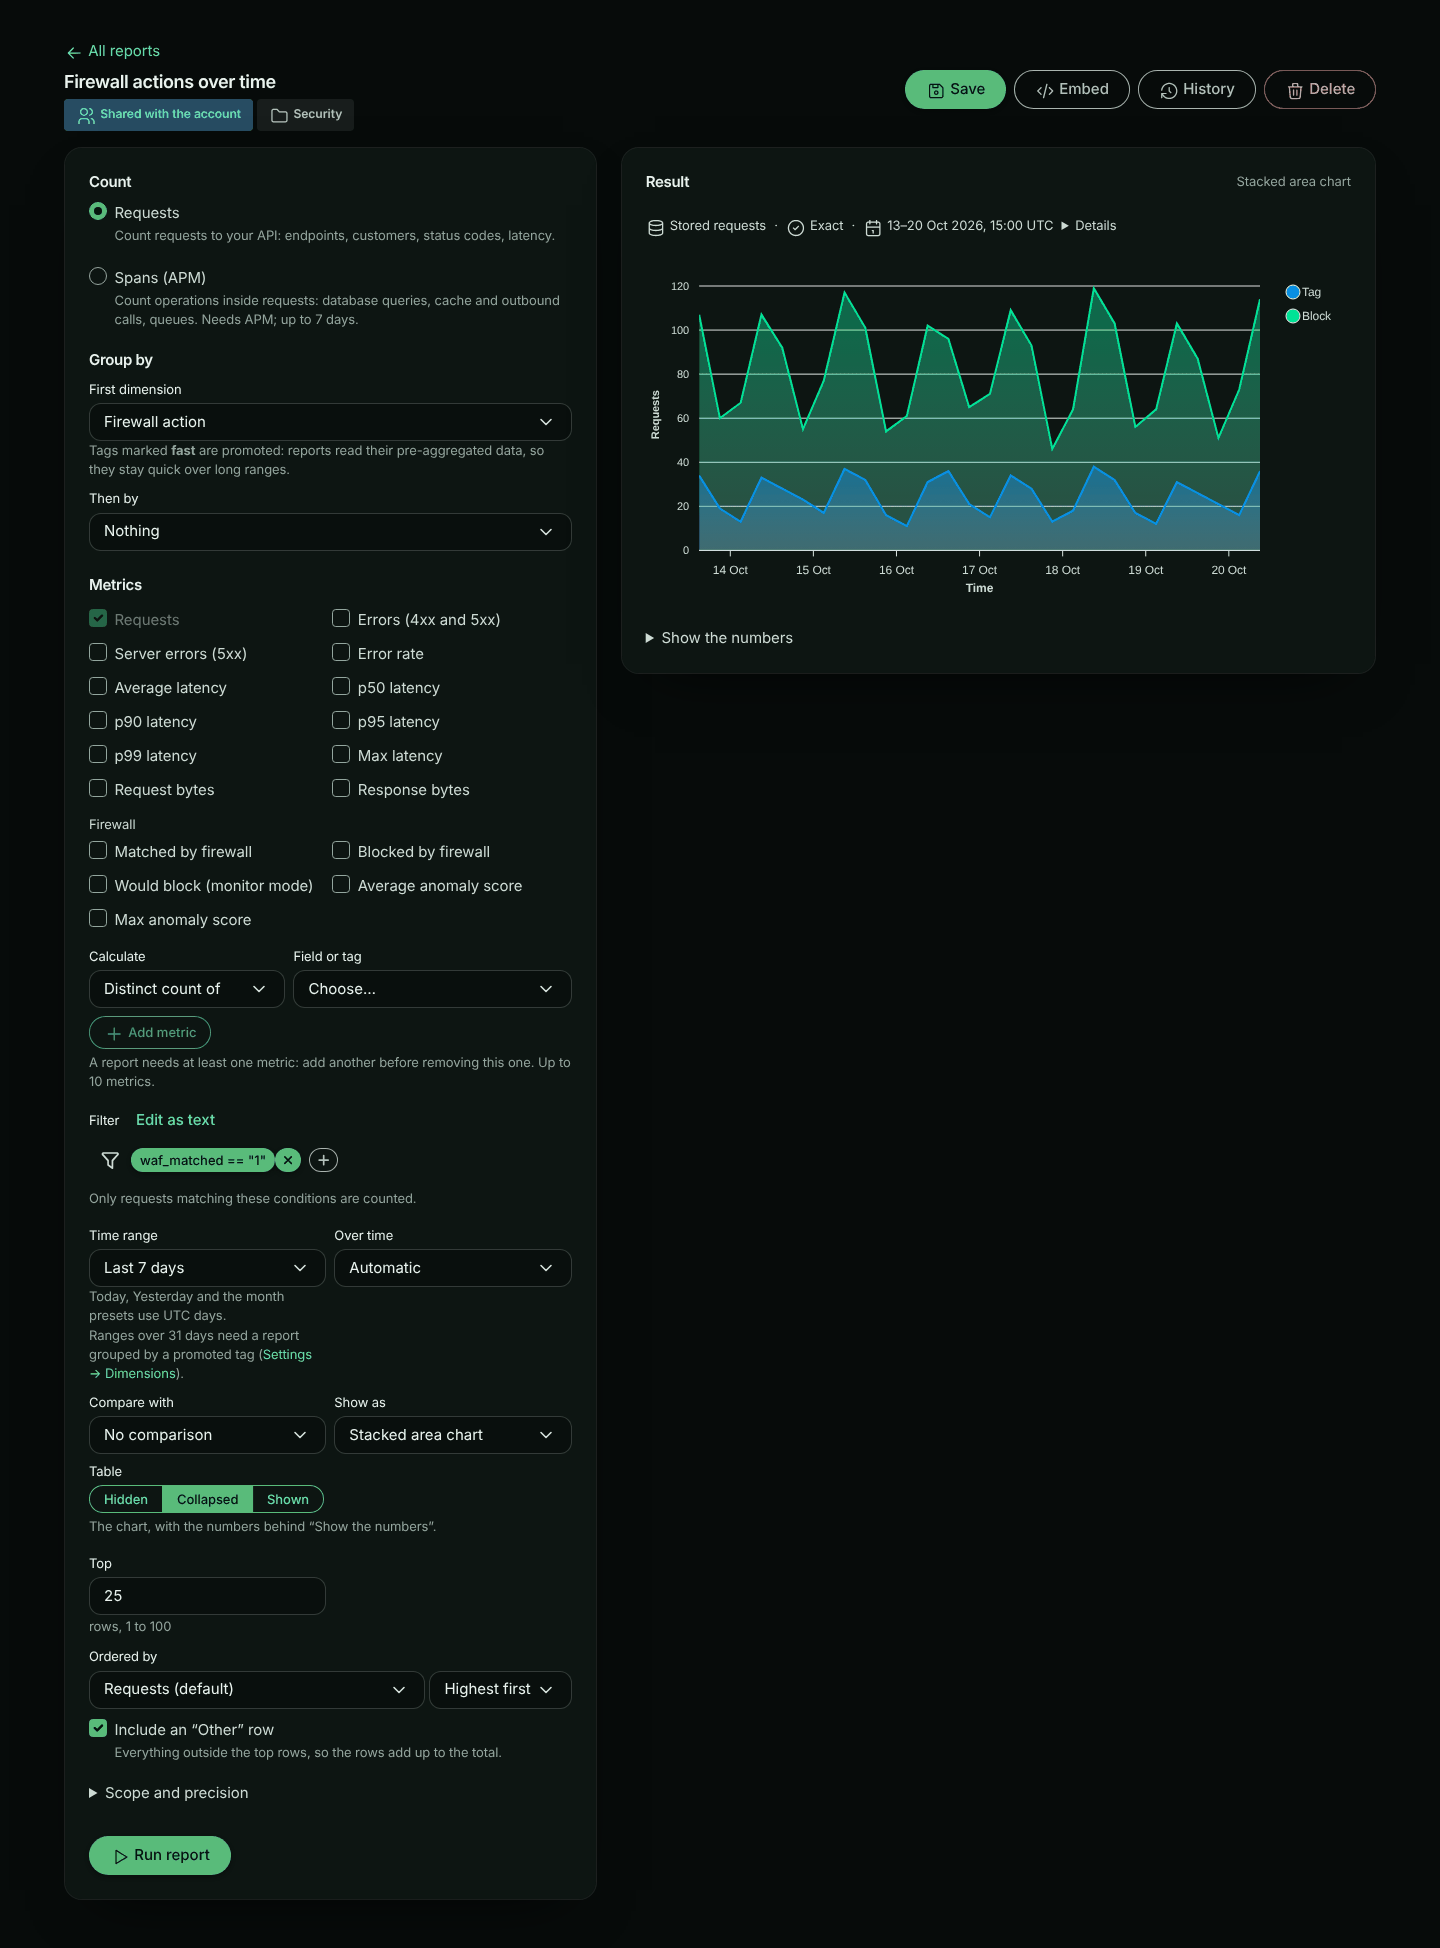Remove the waf_matched filter with X icon
Screen dimensions: 1440x1948
pyautogui.click(x=288, y=1160)
